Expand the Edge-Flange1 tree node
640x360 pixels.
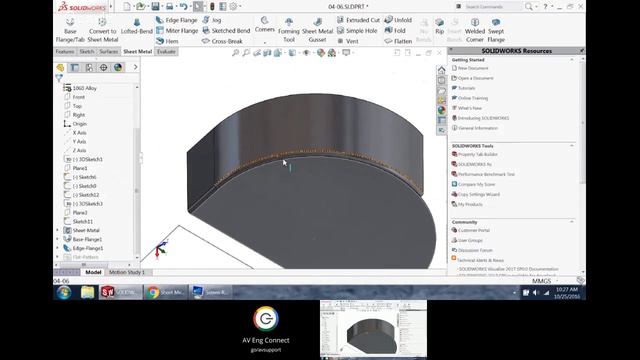[57, 248]
